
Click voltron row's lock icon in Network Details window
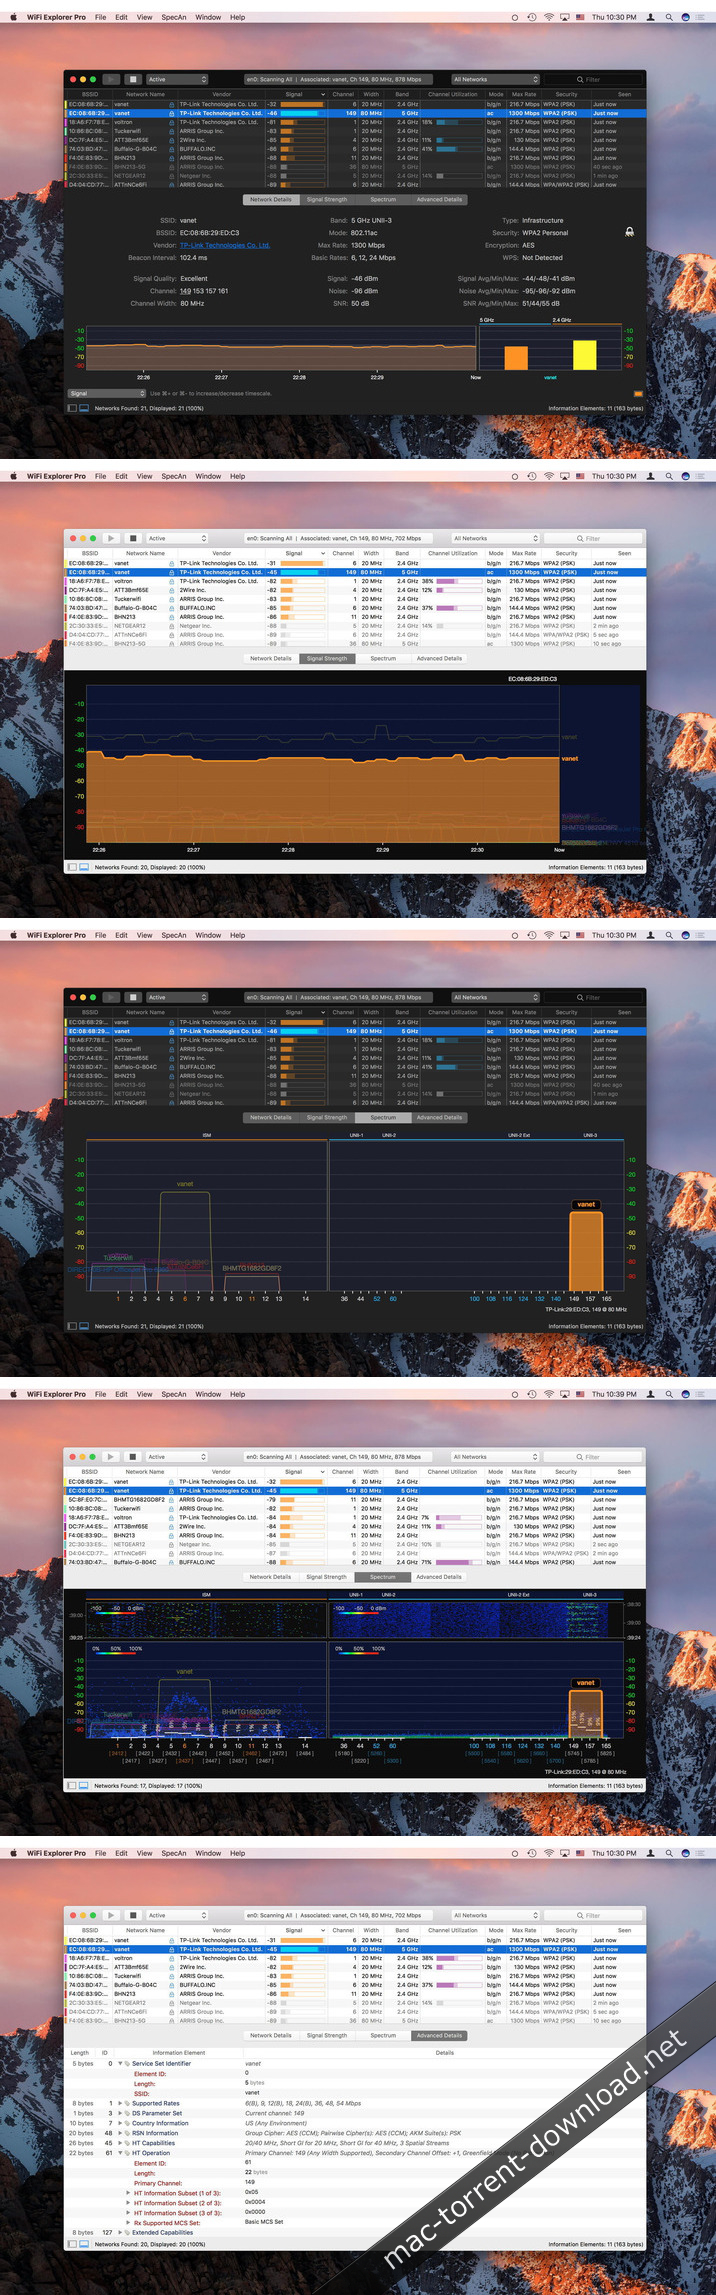(x=171, y=122)
